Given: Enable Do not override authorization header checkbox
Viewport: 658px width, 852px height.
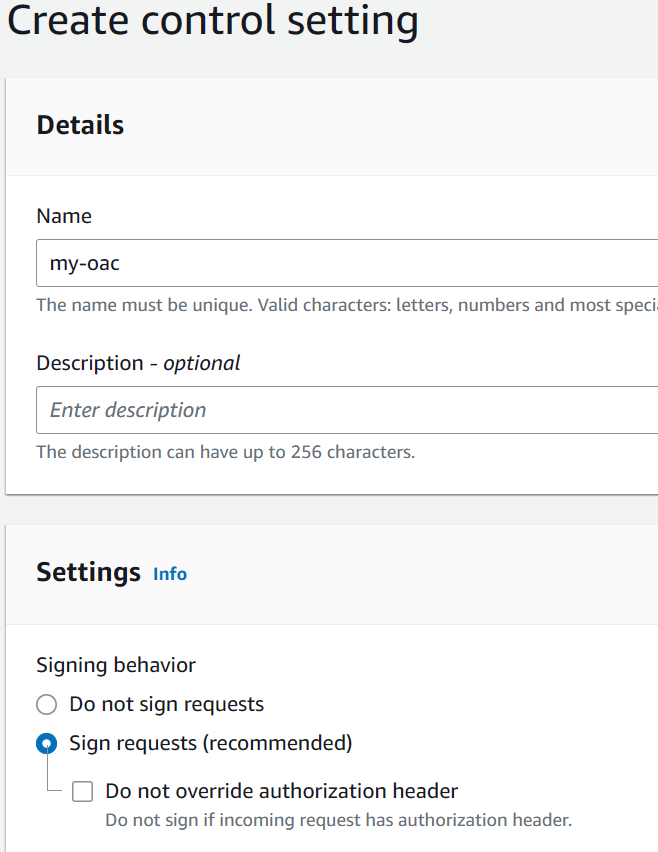Looking at the screenshot, I should (x=83, y=792).
